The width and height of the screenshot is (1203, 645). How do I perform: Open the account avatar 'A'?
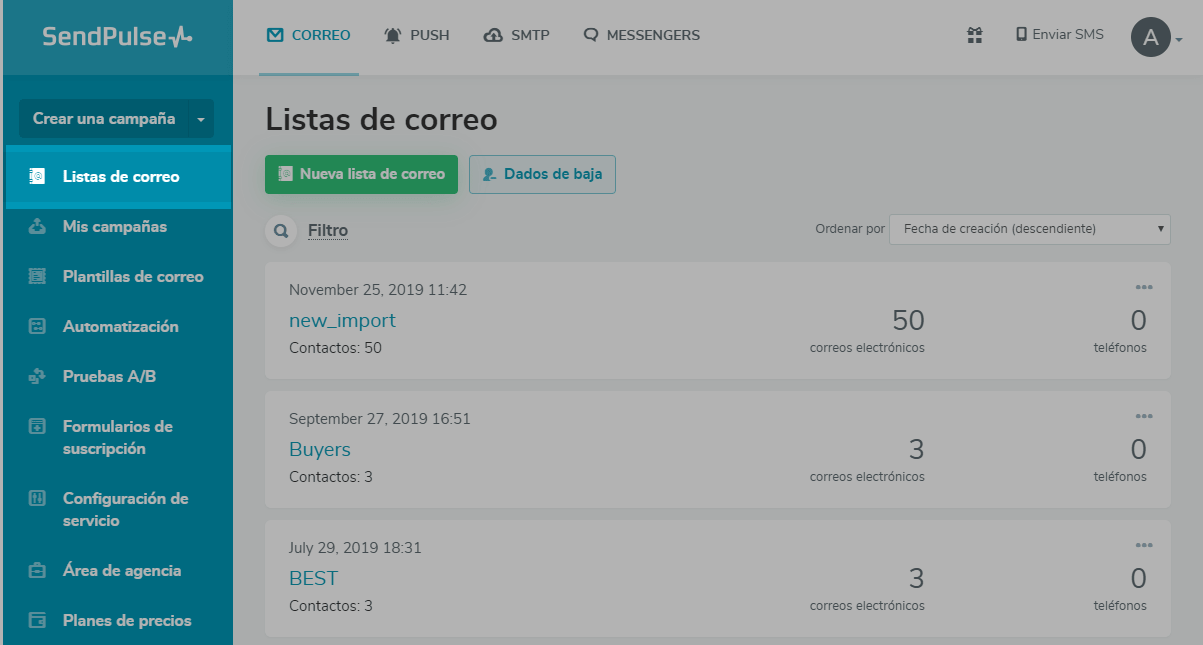point(1151,38)
